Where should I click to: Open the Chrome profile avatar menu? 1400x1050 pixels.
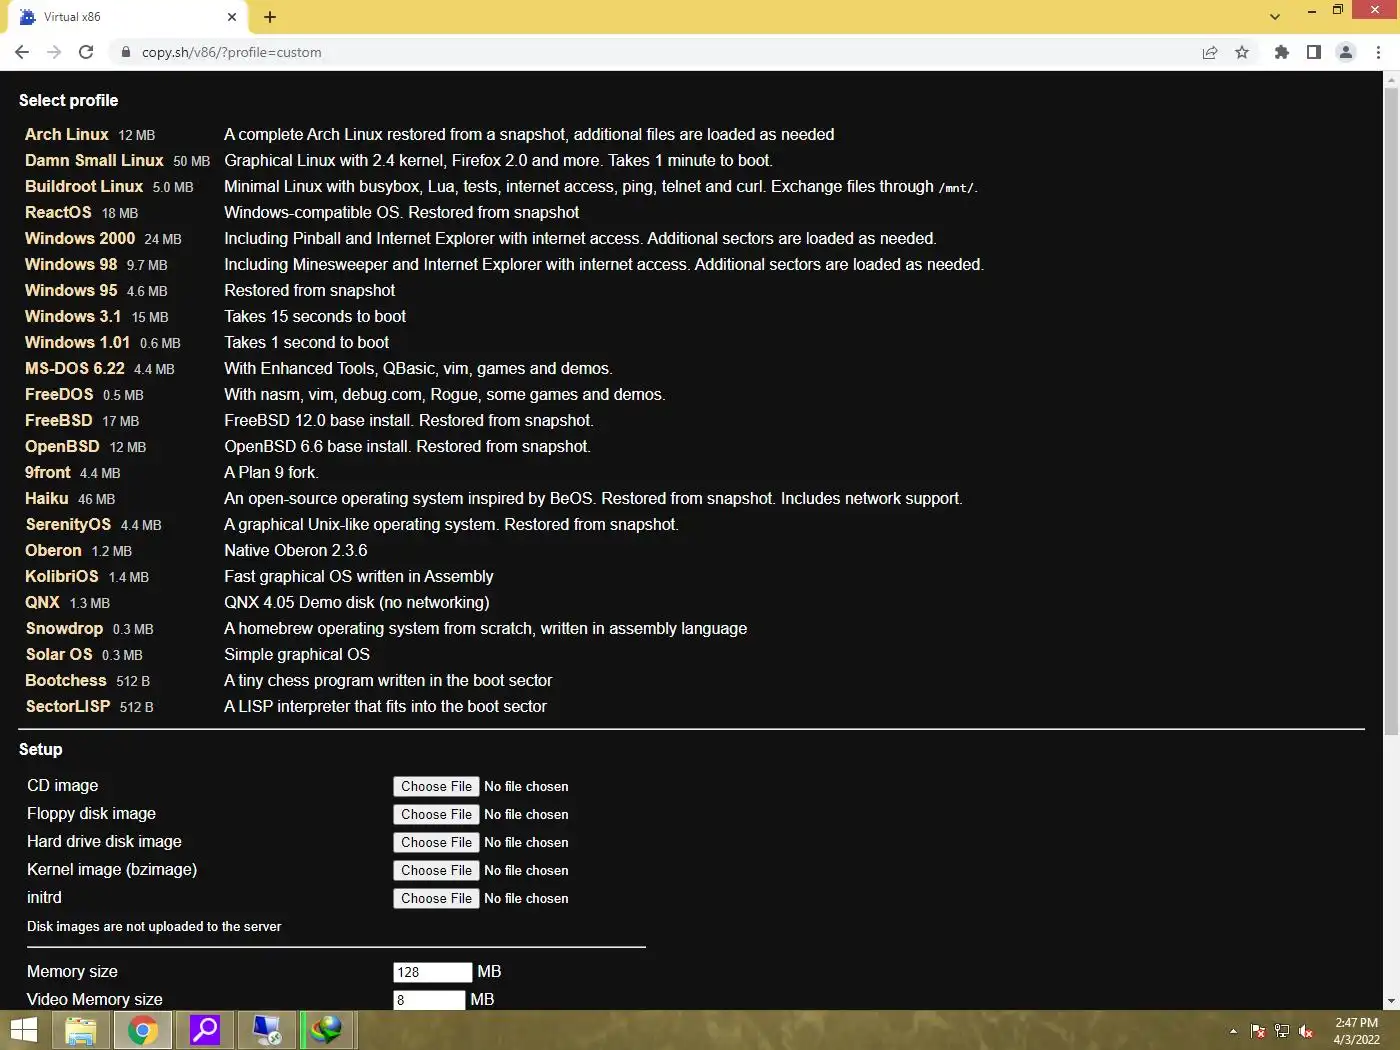[1346, 52]
